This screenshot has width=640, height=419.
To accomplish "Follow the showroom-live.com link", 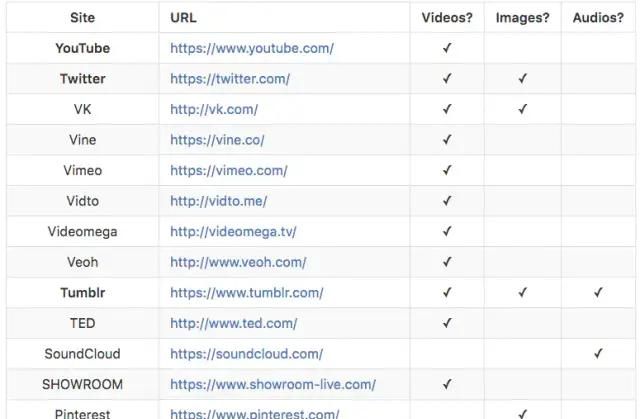I will pos(272,384).
